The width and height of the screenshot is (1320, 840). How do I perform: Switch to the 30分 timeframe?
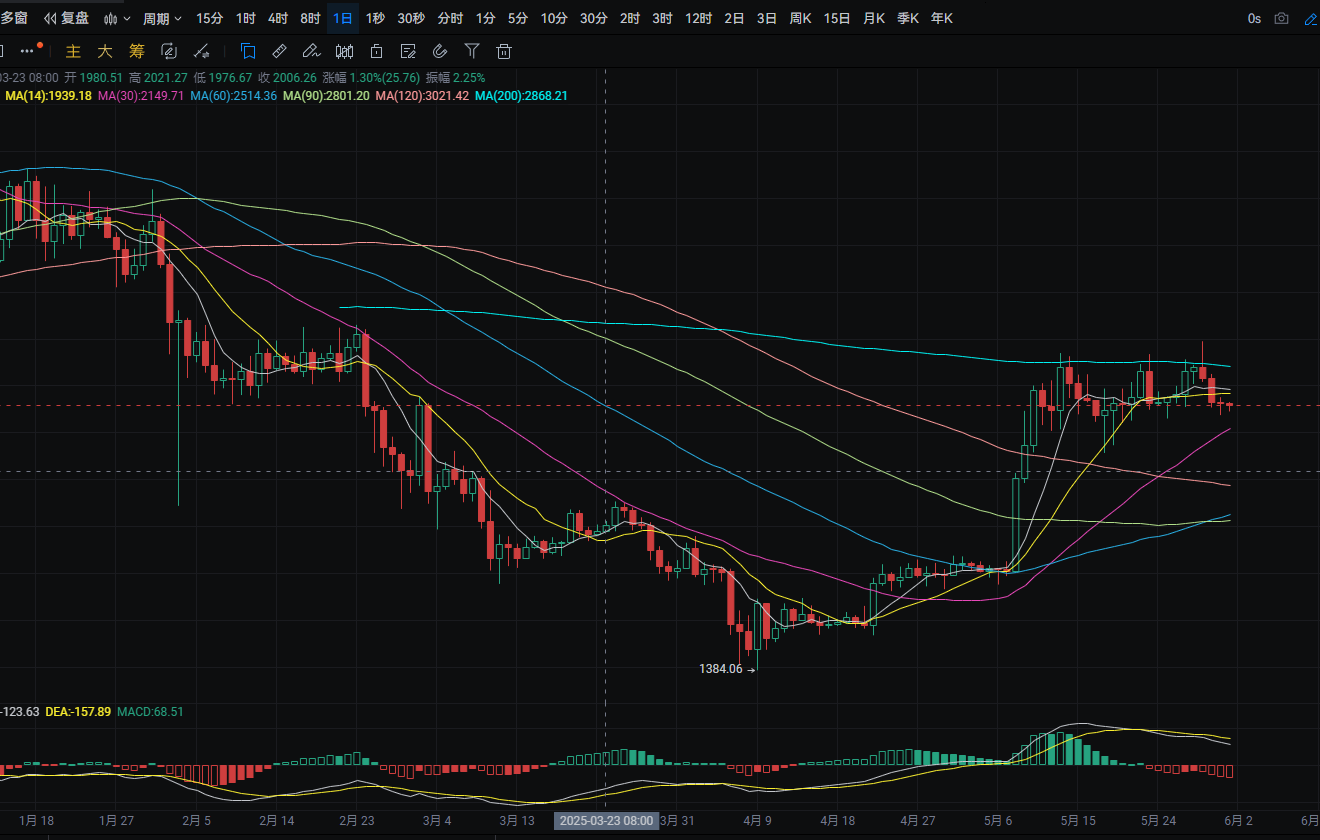593,18
